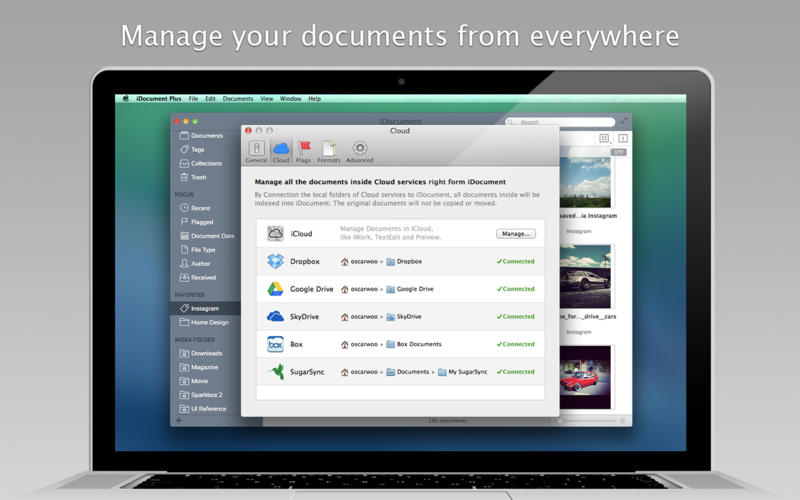Click the fullscreen arrows of iDocument window

624,121
